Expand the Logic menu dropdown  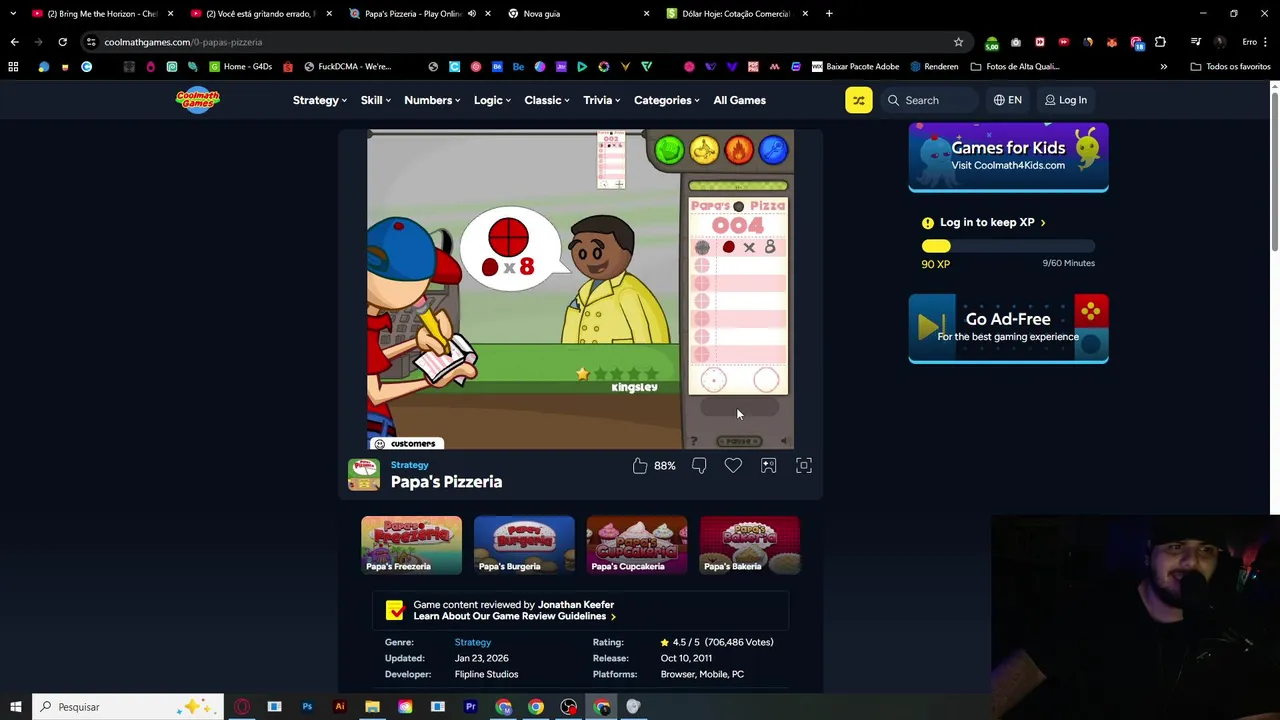492,100
